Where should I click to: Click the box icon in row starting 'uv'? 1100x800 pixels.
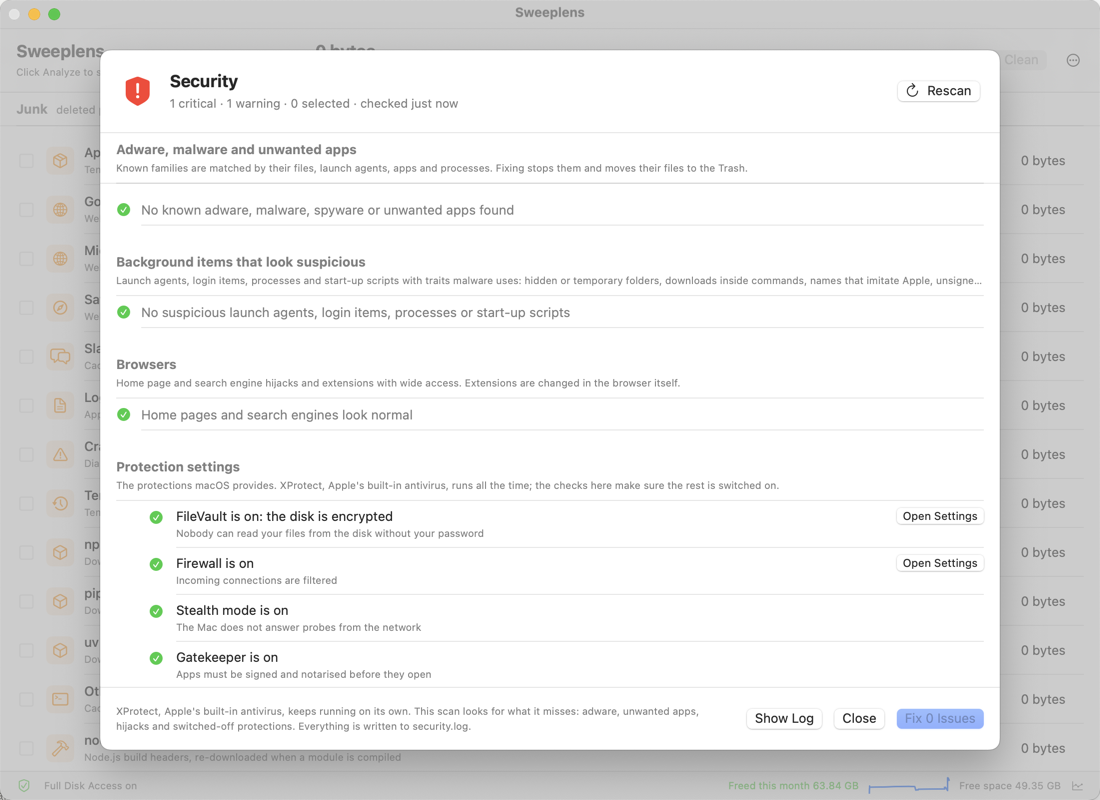[x=60, y=651]
